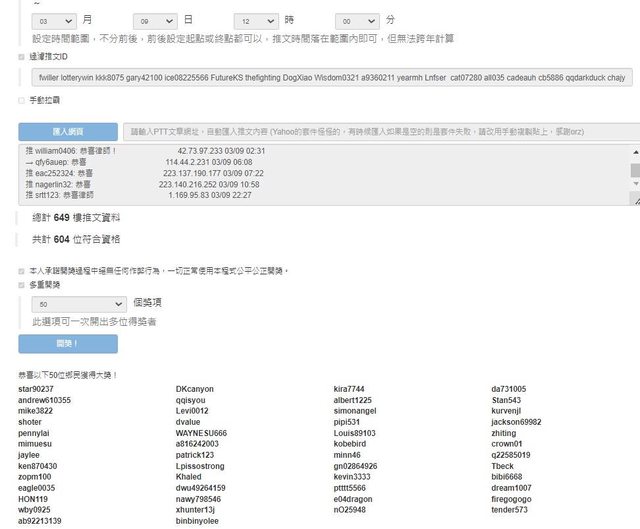Screen dimensions: 640x529
Task: Click inside the imported push comments textarea
Action: coord(320,176)
